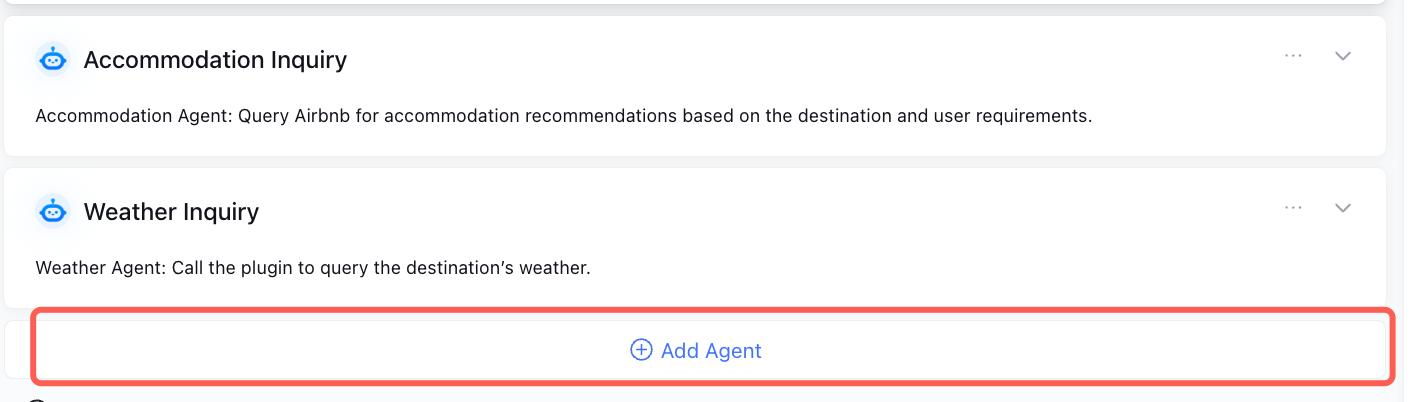Select the Accommodation Inquiry title
This screenshot has width=1416, height=402.
[x=215, y=60]
